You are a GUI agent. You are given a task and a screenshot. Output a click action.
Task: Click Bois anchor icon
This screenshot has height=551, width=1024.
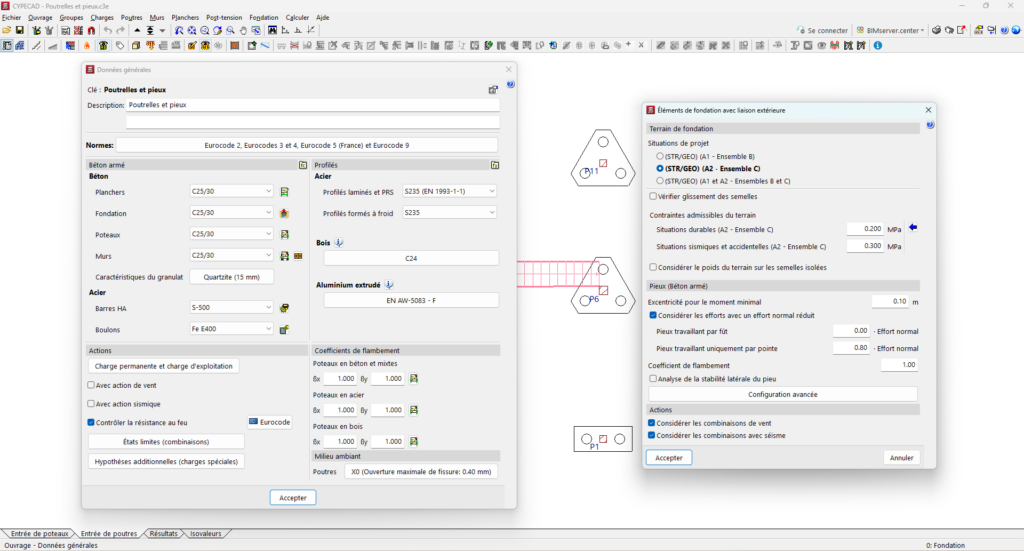(x=339, y=243)
